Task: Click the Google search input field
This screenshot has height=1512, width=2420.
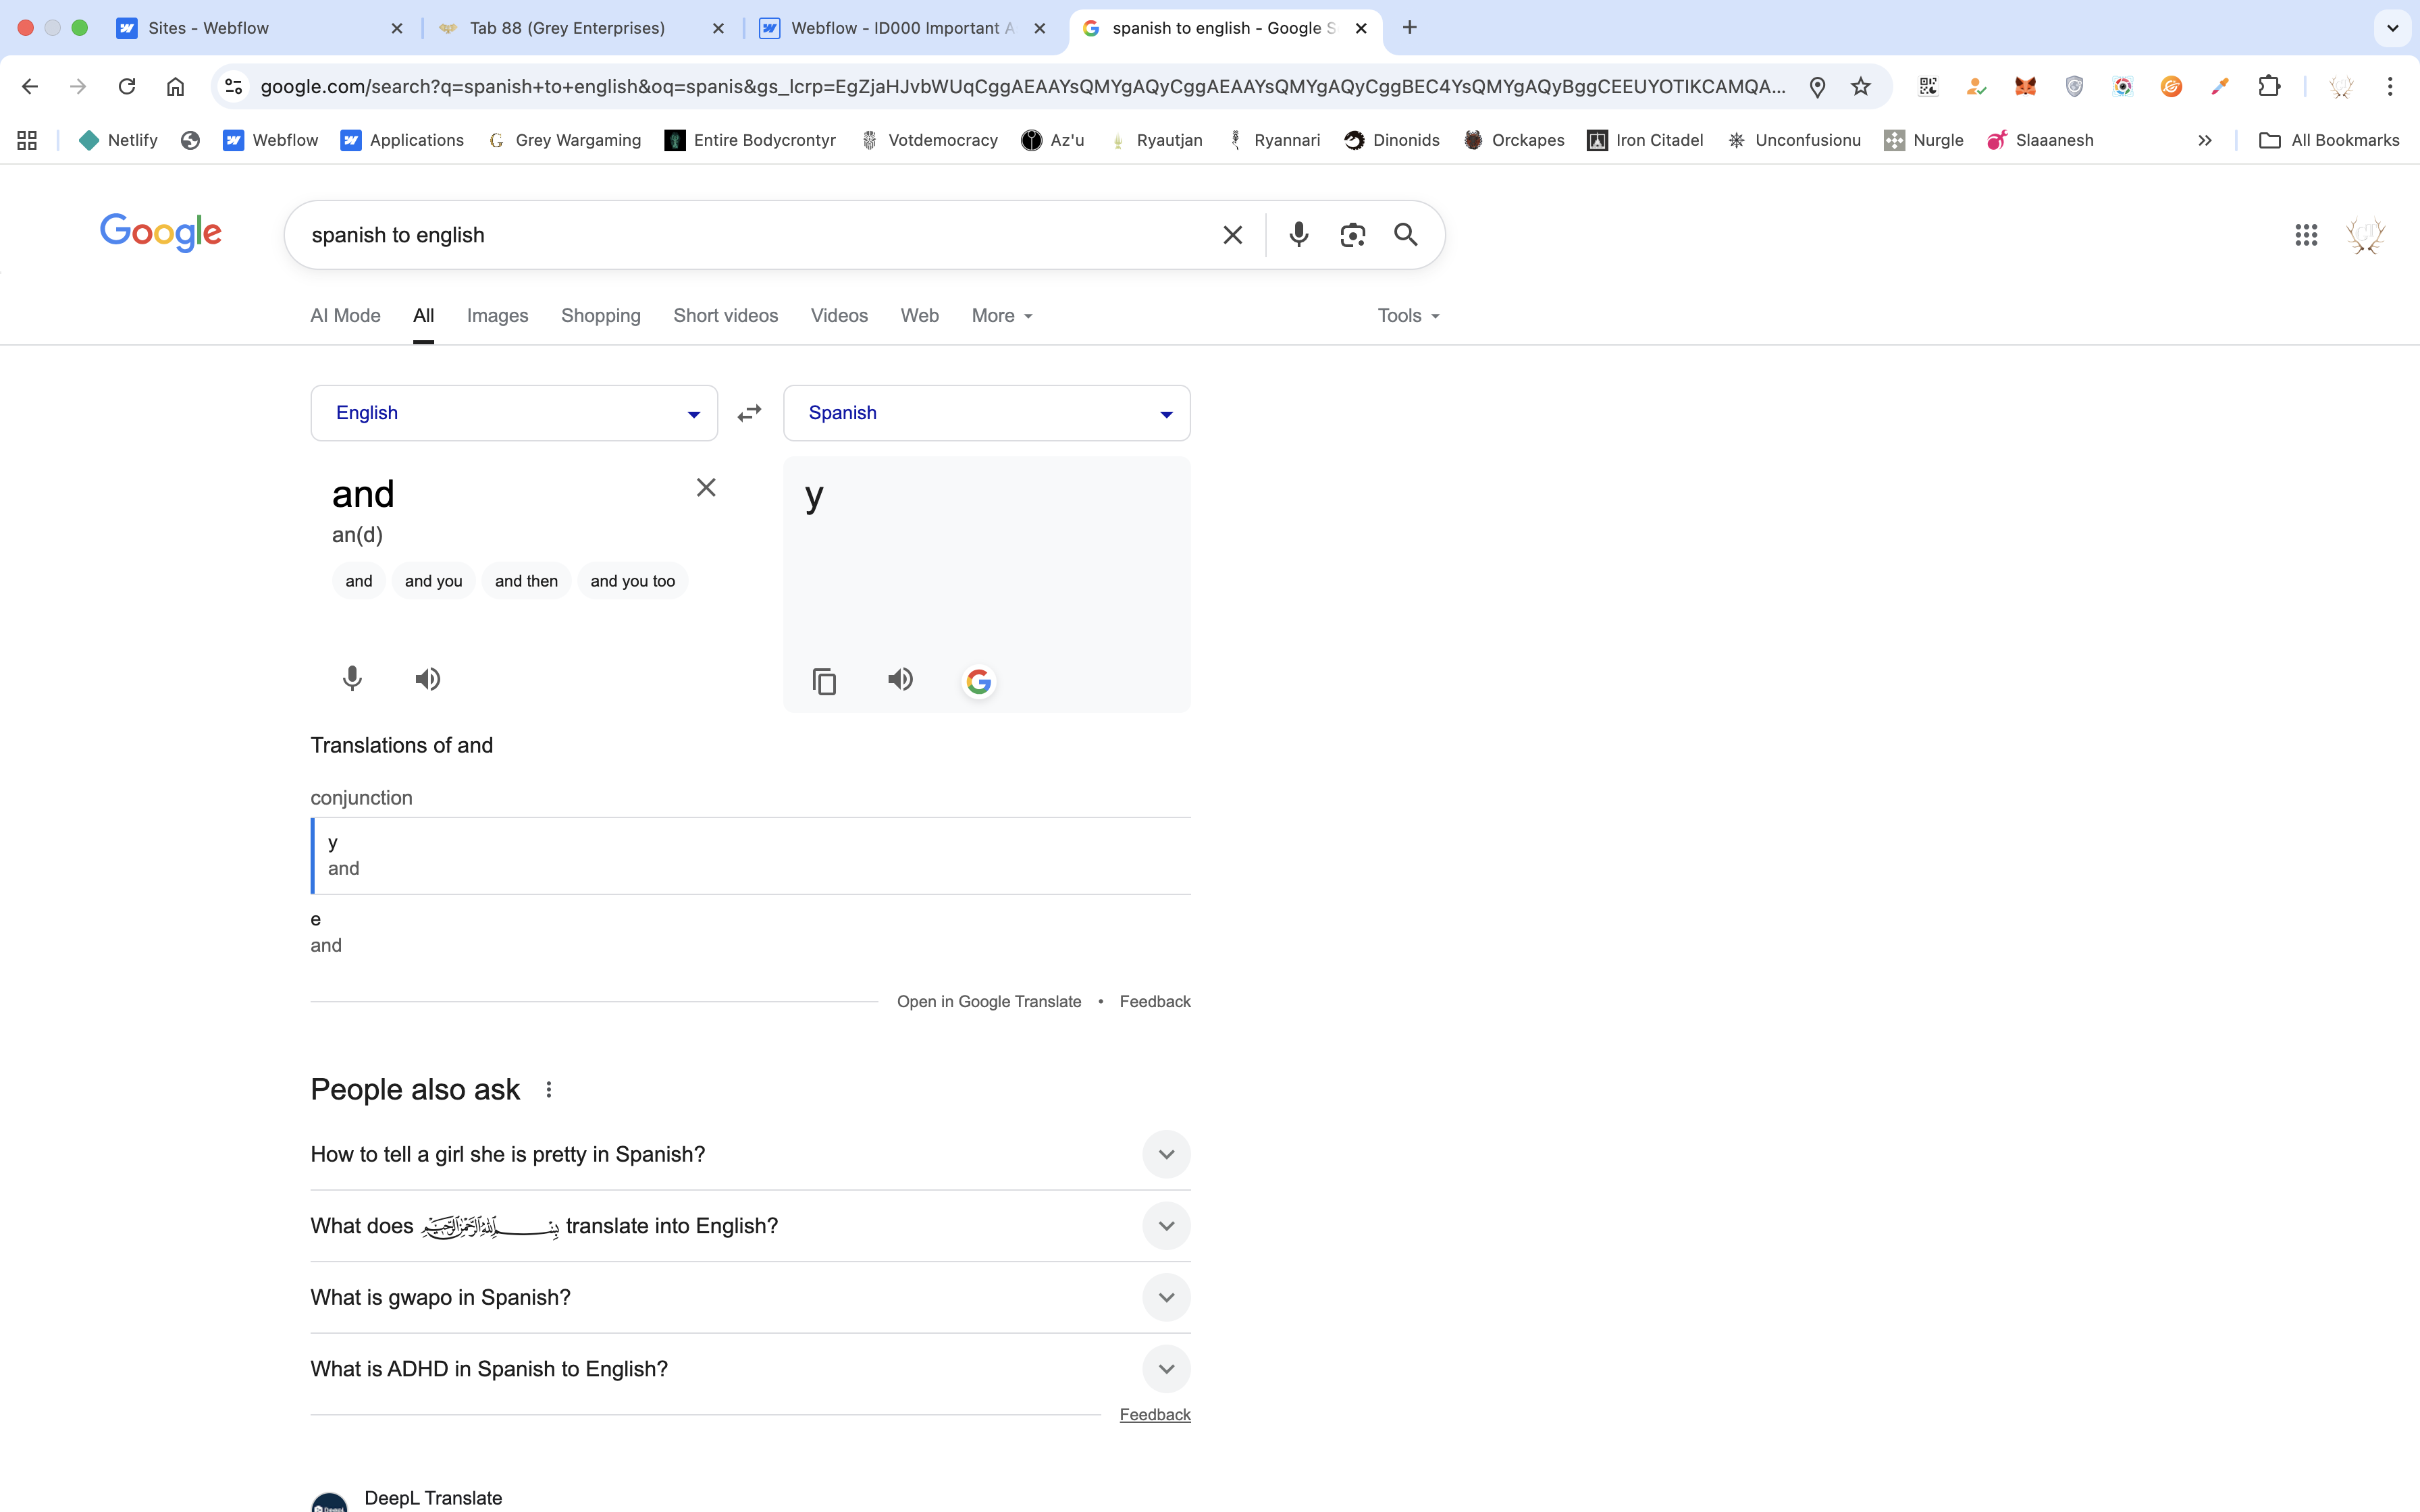Action: tap(750, 235)
